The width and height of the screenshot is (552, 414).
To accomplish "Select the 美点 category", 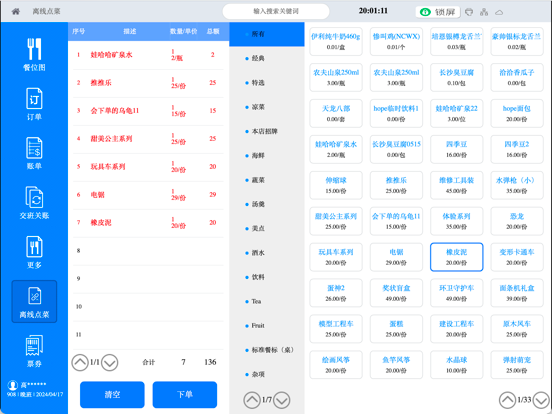I will pos(267,228).
